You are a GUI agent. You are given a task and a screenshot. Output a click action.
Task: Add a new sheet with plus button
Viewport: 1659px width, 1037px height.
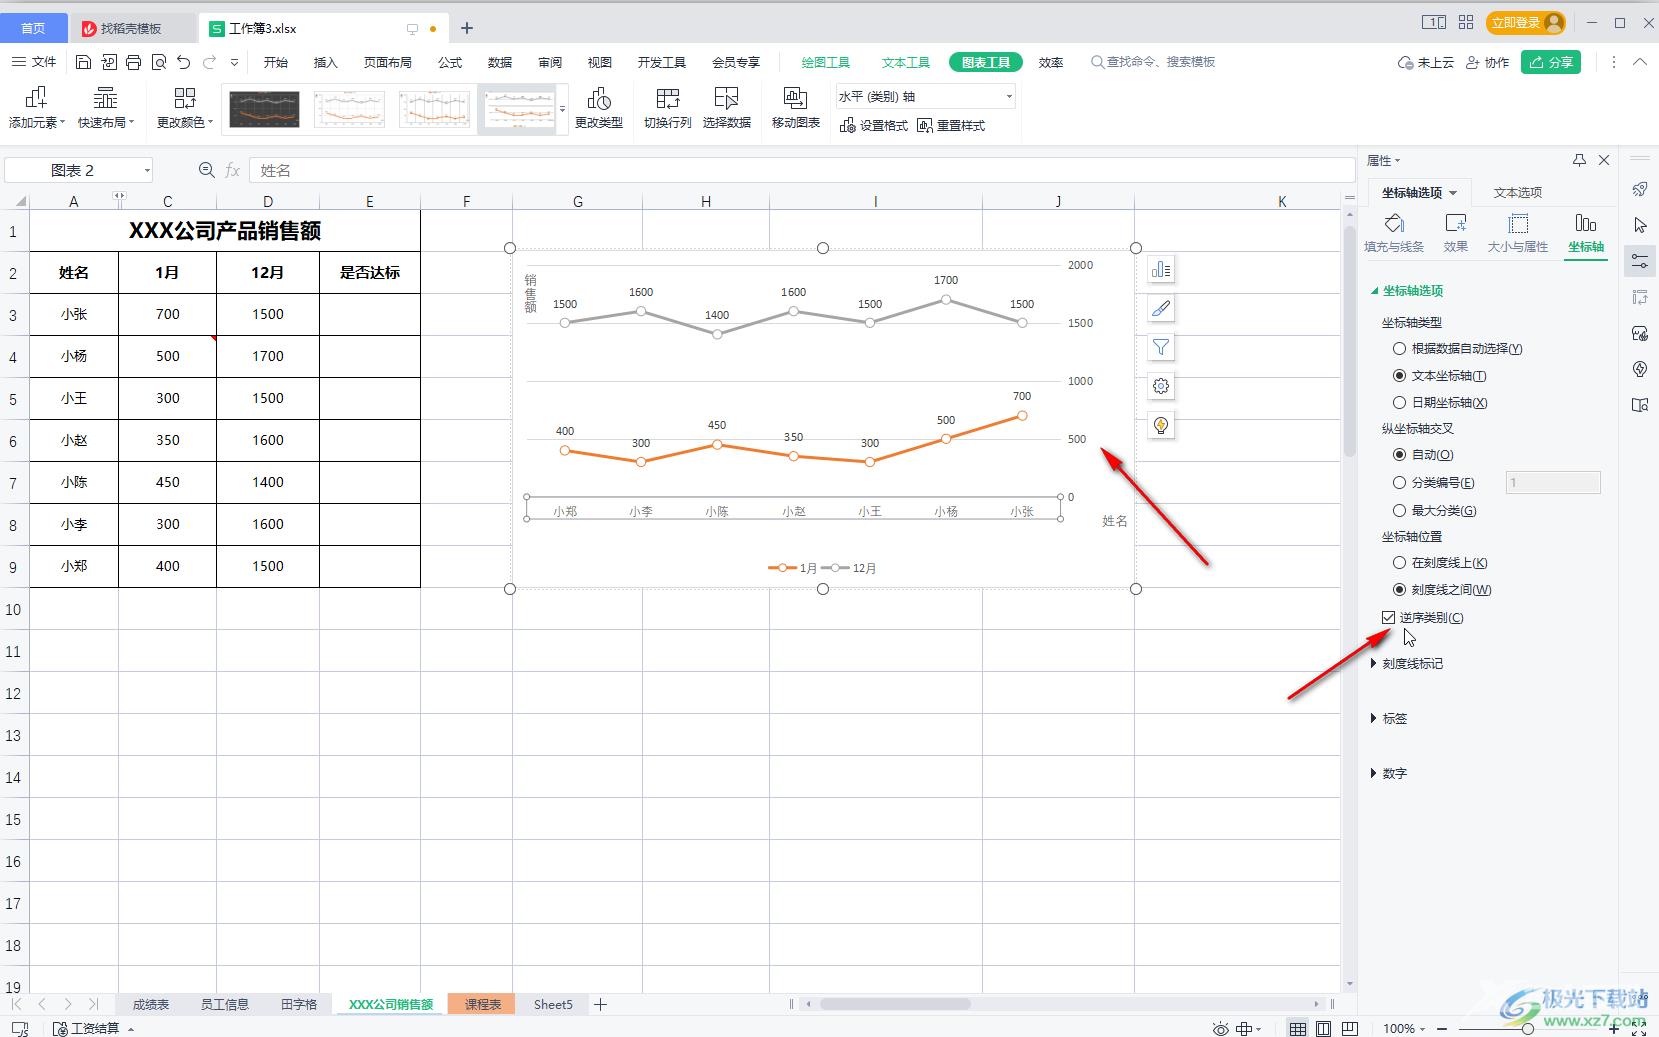(600, 1004)
